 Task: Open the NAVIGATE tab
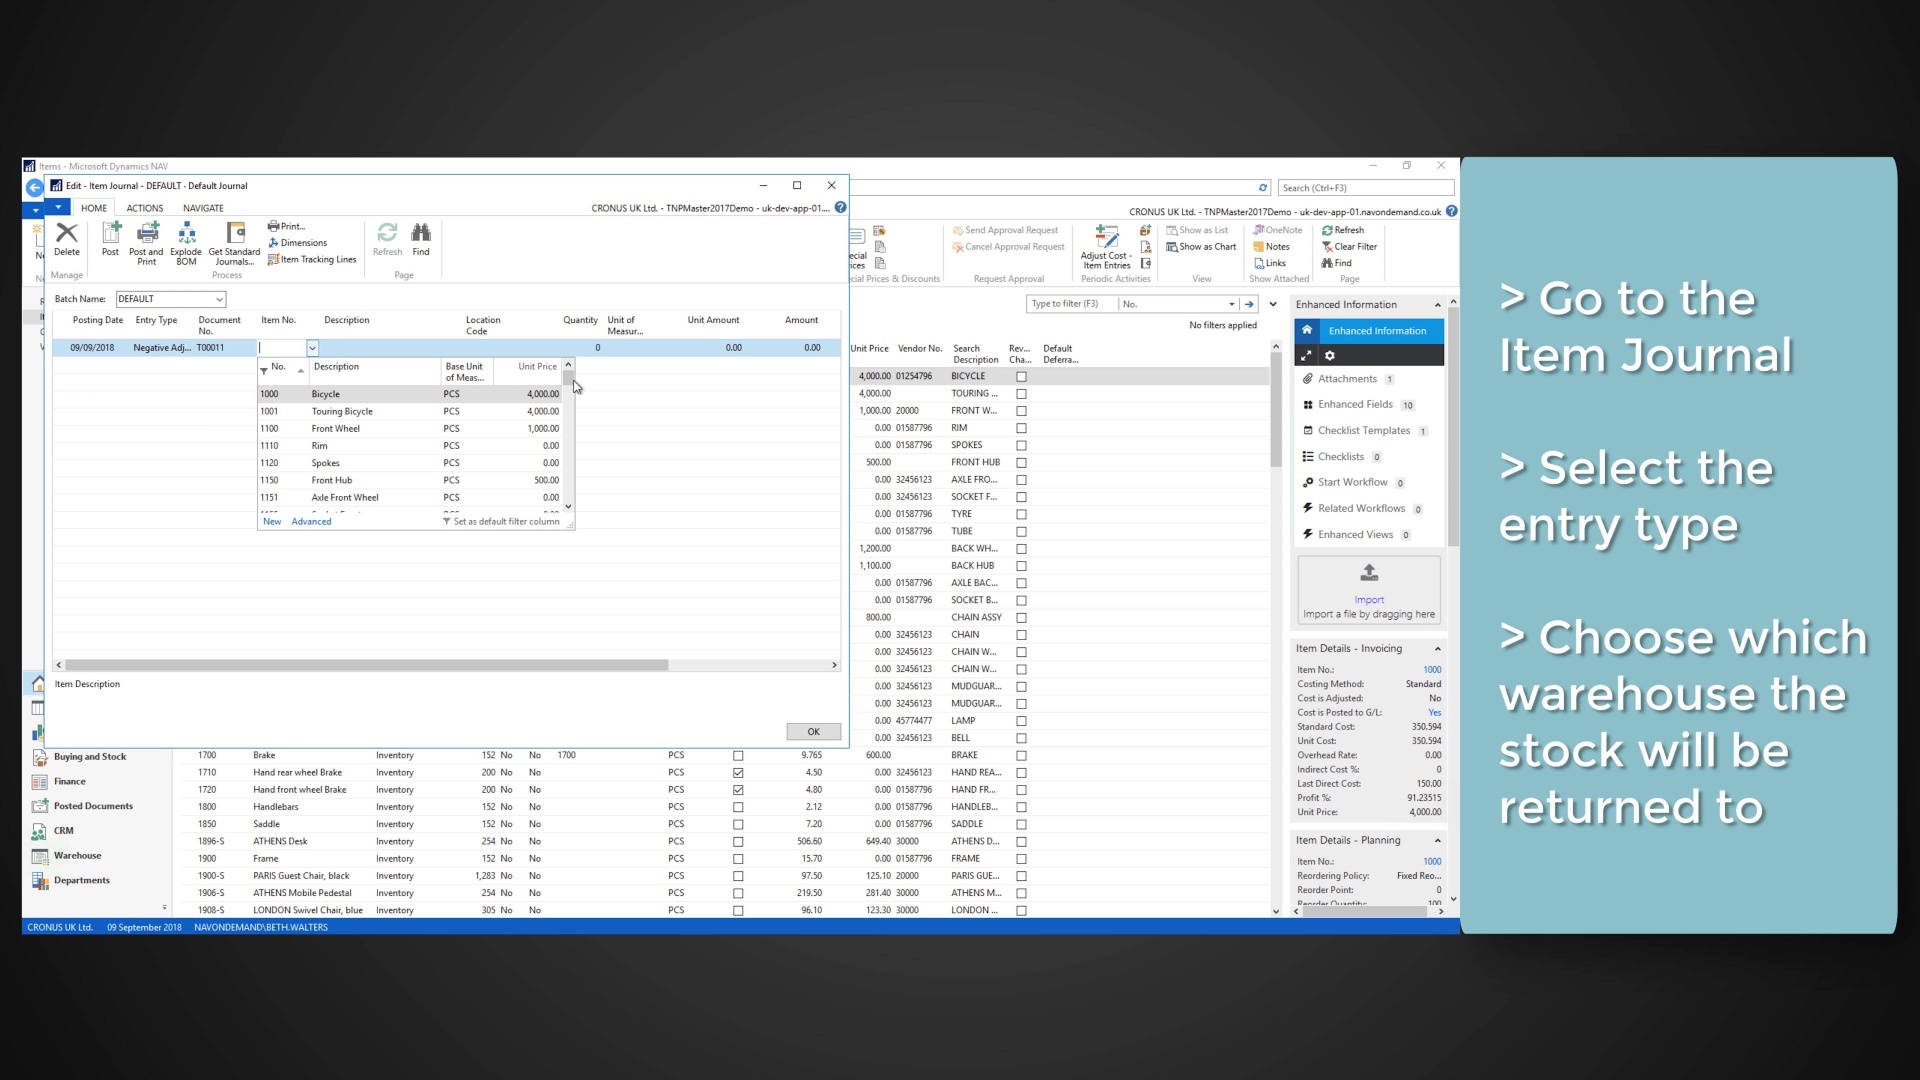click(x=203, y=207)
